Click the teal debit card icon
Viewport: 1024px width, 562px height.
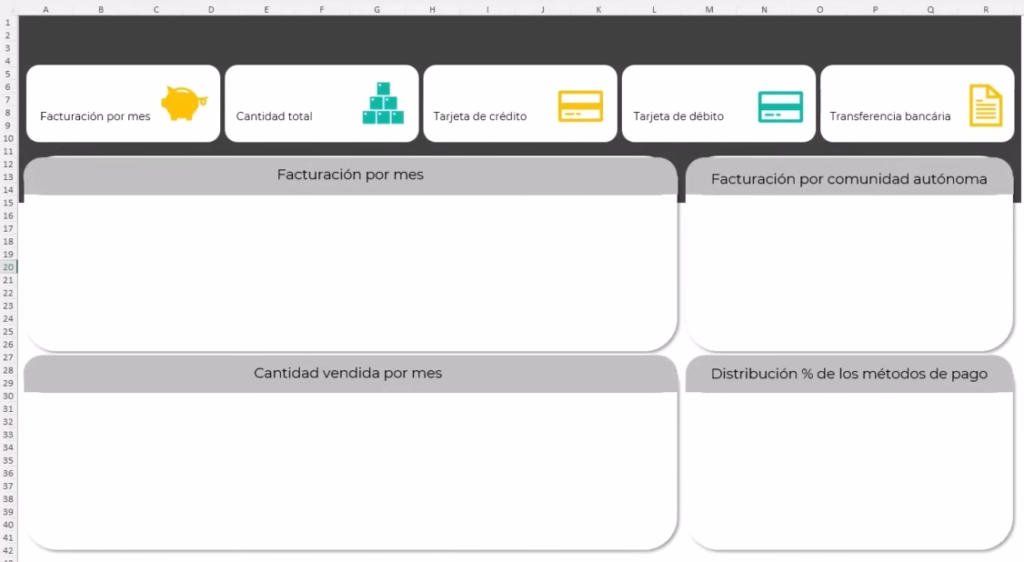(780, 107)
